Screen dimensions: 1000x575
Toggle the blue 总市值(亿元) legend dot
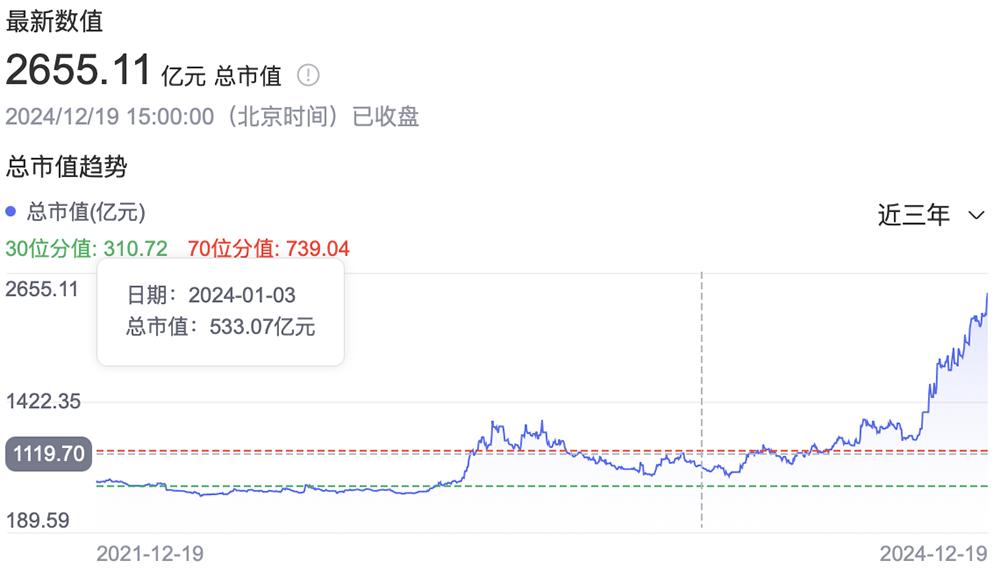pyautogui.click(x=11, y=211)
